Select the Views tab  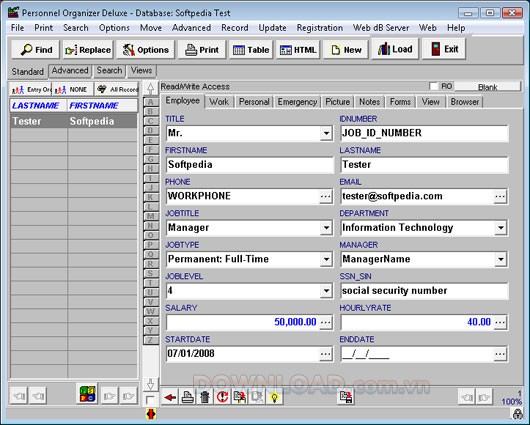(x=141, y=70)
